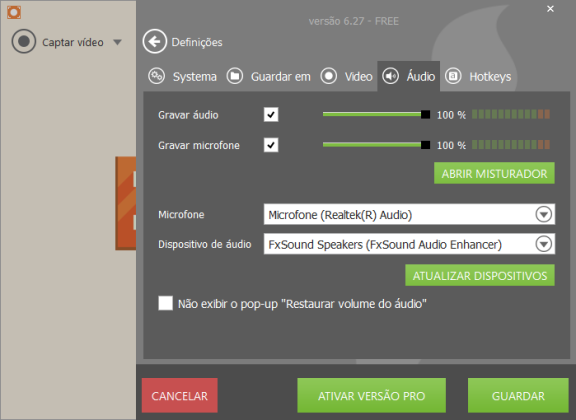
Task: Click the orange app logo icon
Action: [14, 12]
